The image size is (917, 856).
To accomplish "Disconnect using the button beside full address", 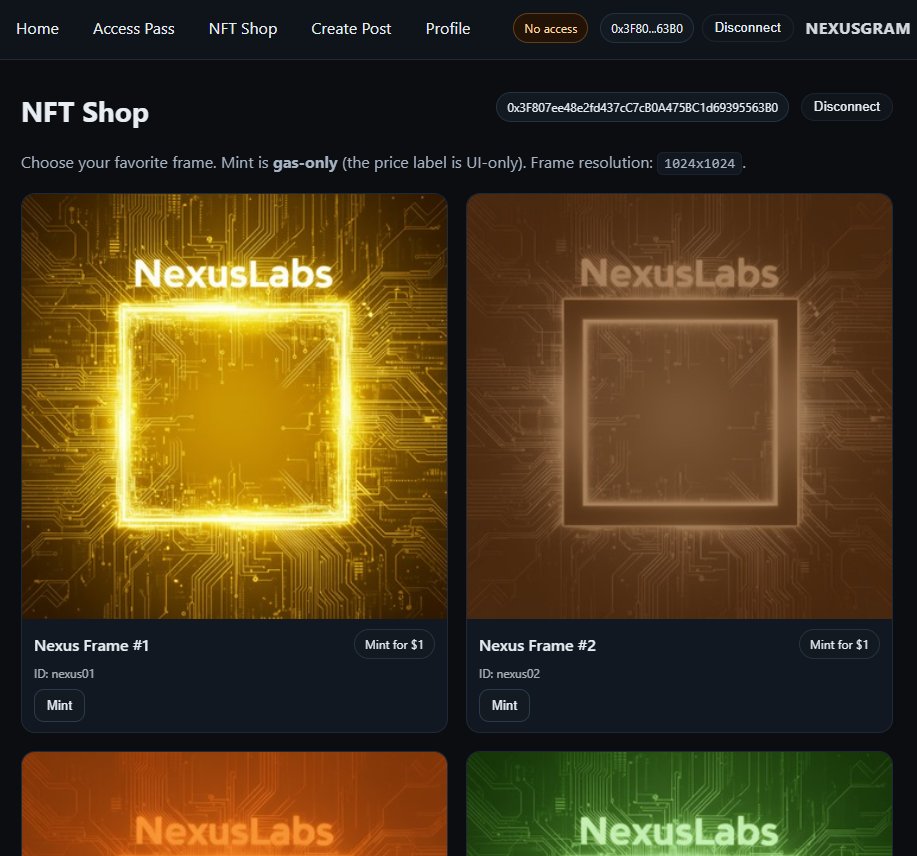I will coord(846,106).
